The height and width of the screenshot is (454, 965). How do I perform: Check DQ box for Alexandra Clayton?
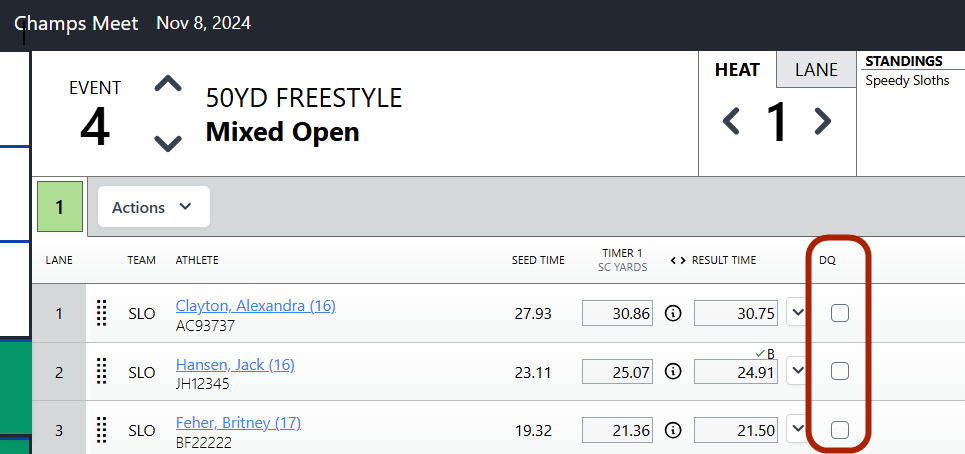(x=839, y=313)
